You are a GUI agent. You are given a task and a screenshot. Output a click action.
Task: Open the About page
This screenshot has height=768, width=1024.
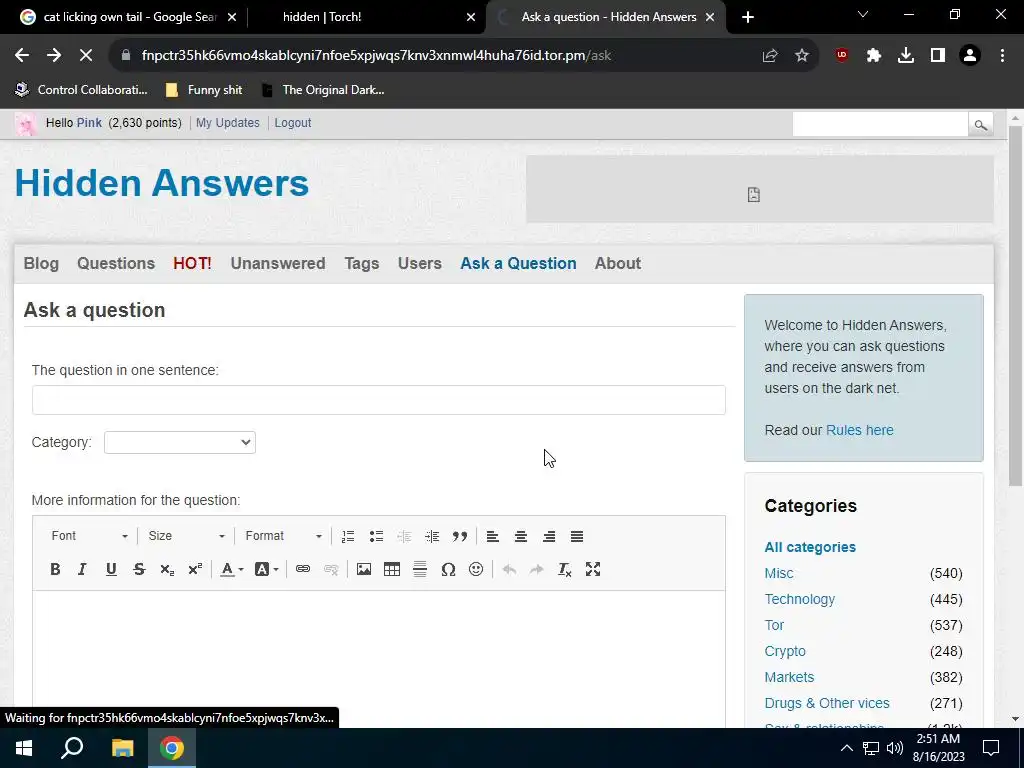click(618, 263)
